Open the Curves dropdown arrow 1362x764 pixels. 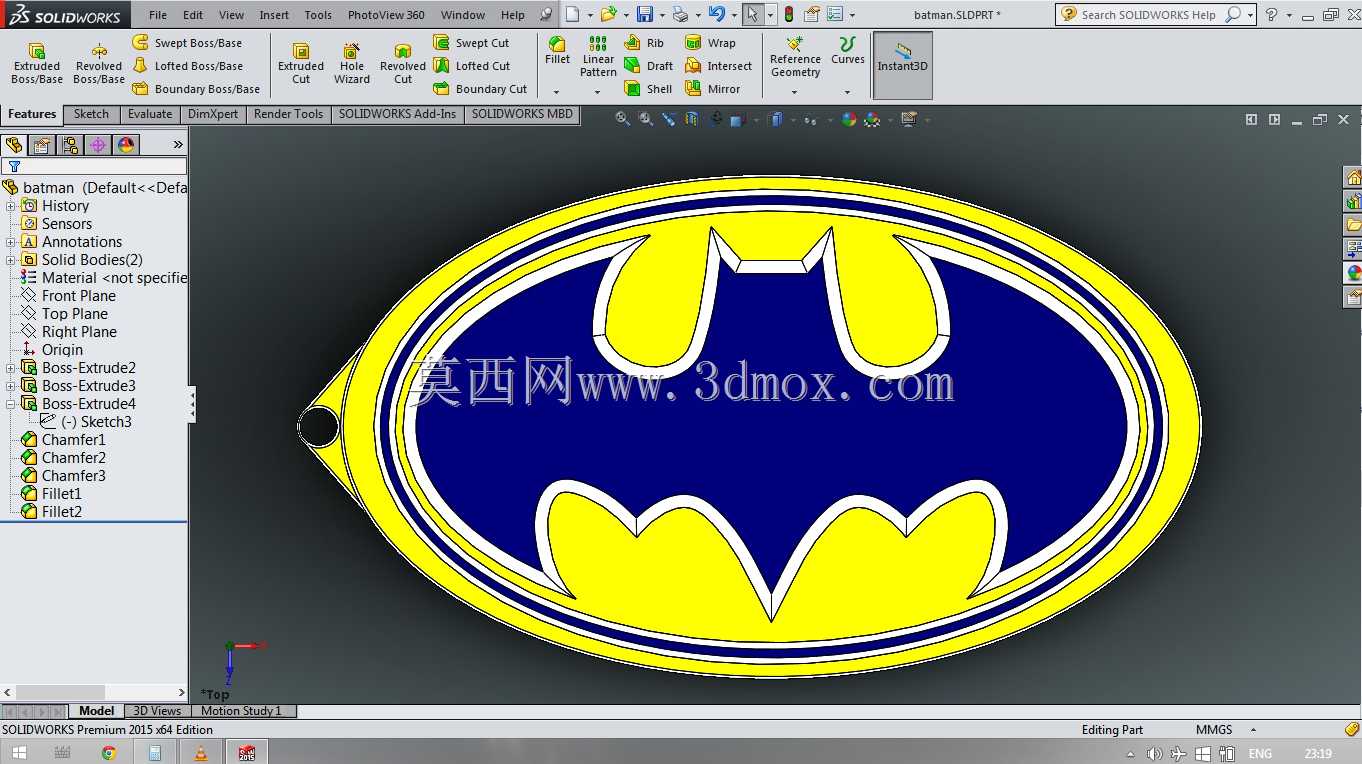coord(847,92)
